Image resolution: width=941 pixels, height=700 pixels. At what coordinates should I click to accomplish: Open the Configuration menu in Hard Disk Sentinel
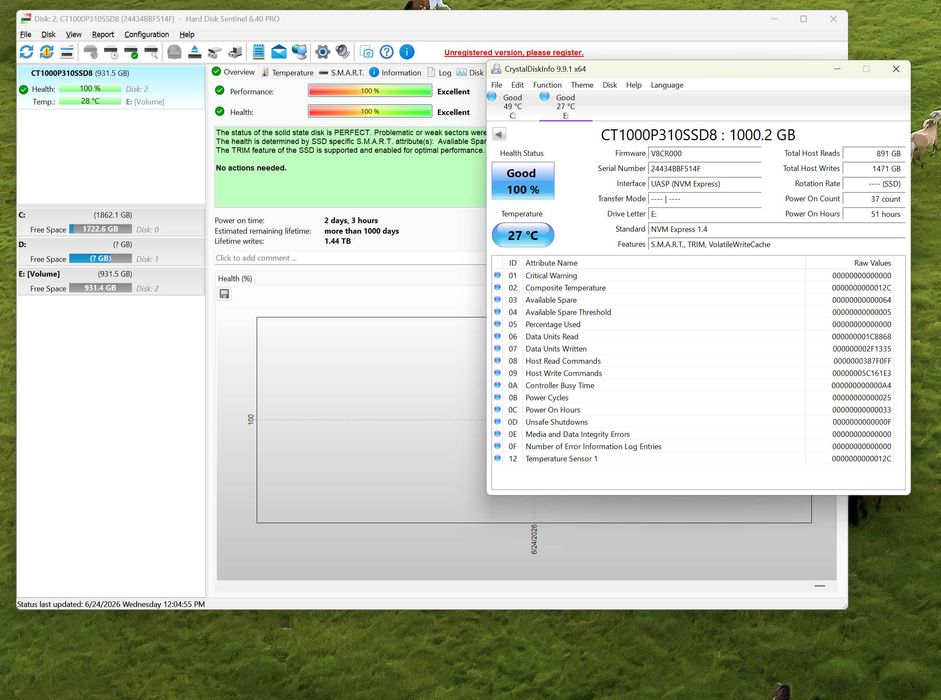coord(146,34)
